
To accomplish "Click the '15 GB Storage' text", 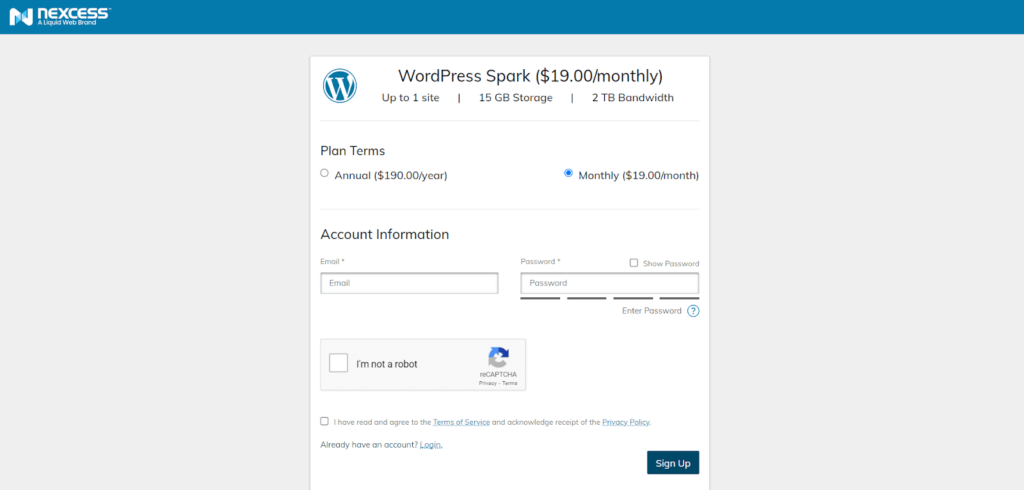I will point(515,98).
